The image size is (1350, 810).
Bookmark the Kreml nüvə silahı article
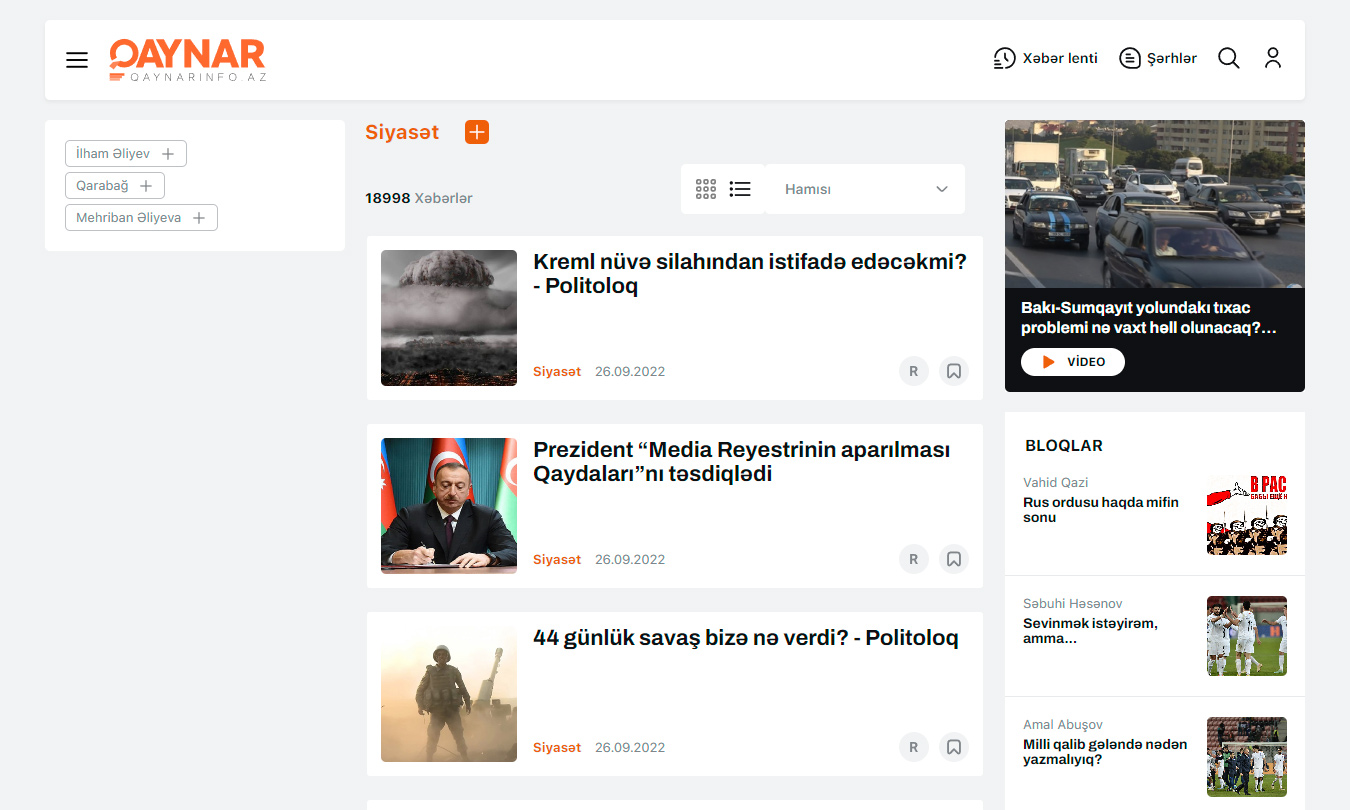[954, 372]
